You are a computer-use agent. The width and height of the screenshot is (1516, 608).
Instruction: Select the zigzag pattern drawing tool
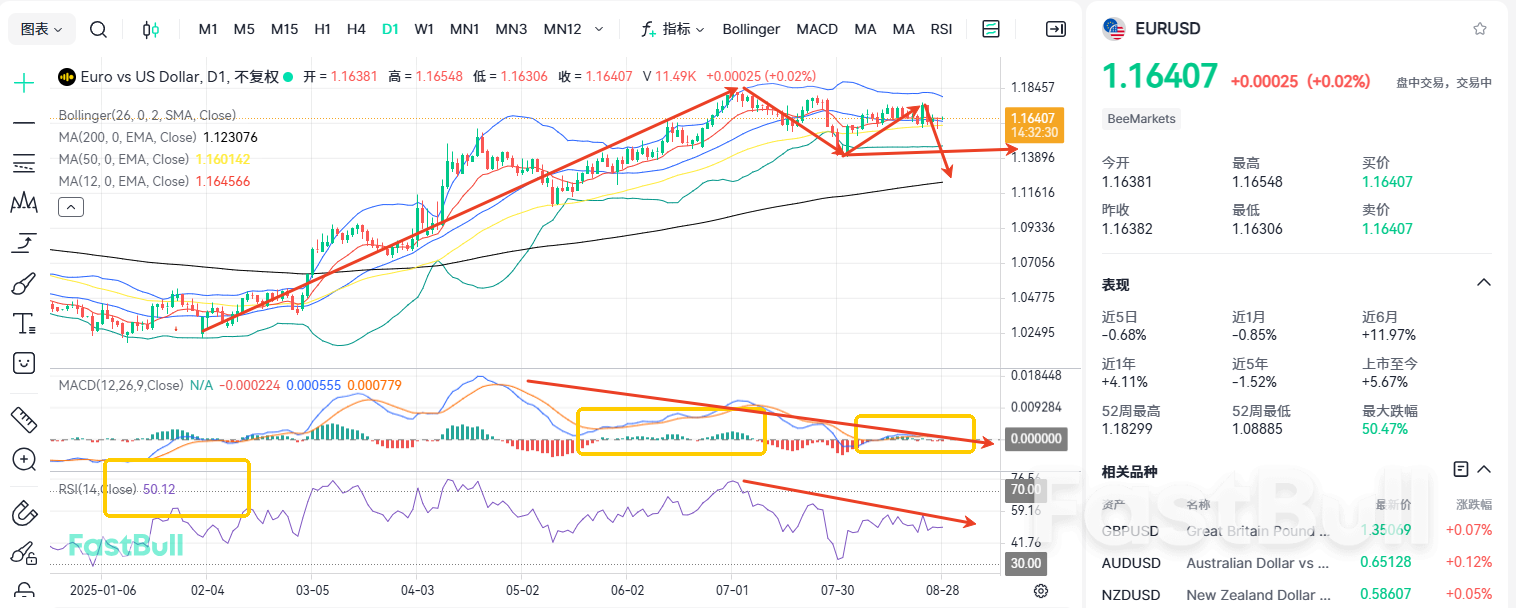tap(23, 203)
